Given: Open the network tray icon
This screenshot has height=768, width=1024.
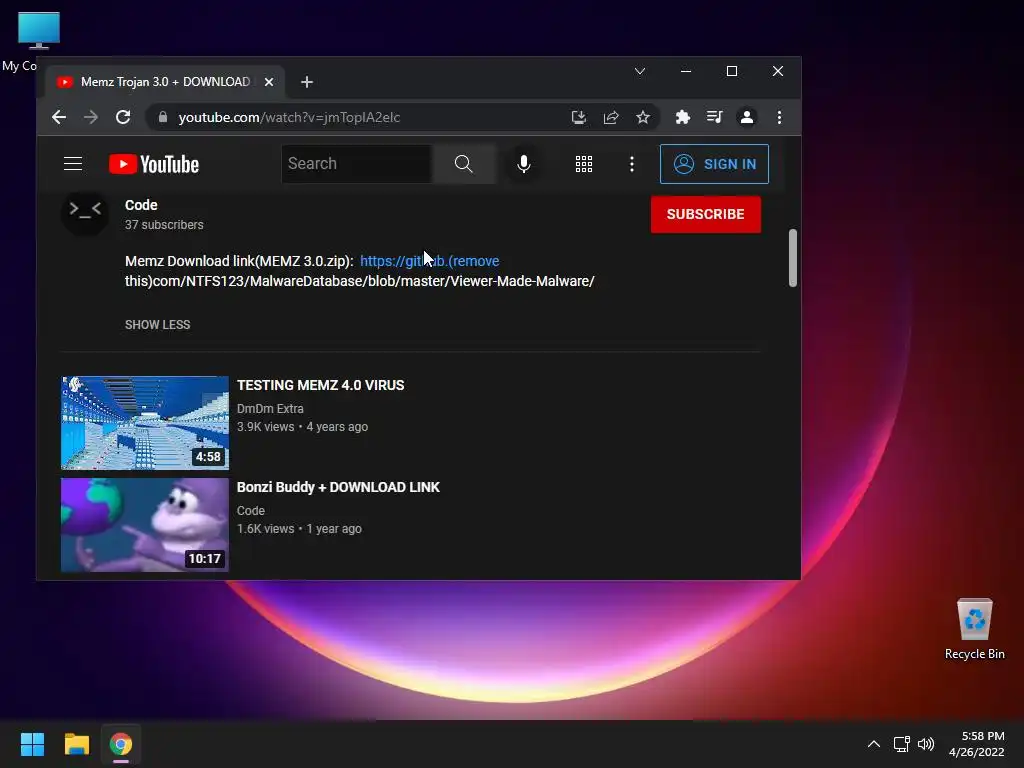Looking at the screenshot, I should (902, 744).
